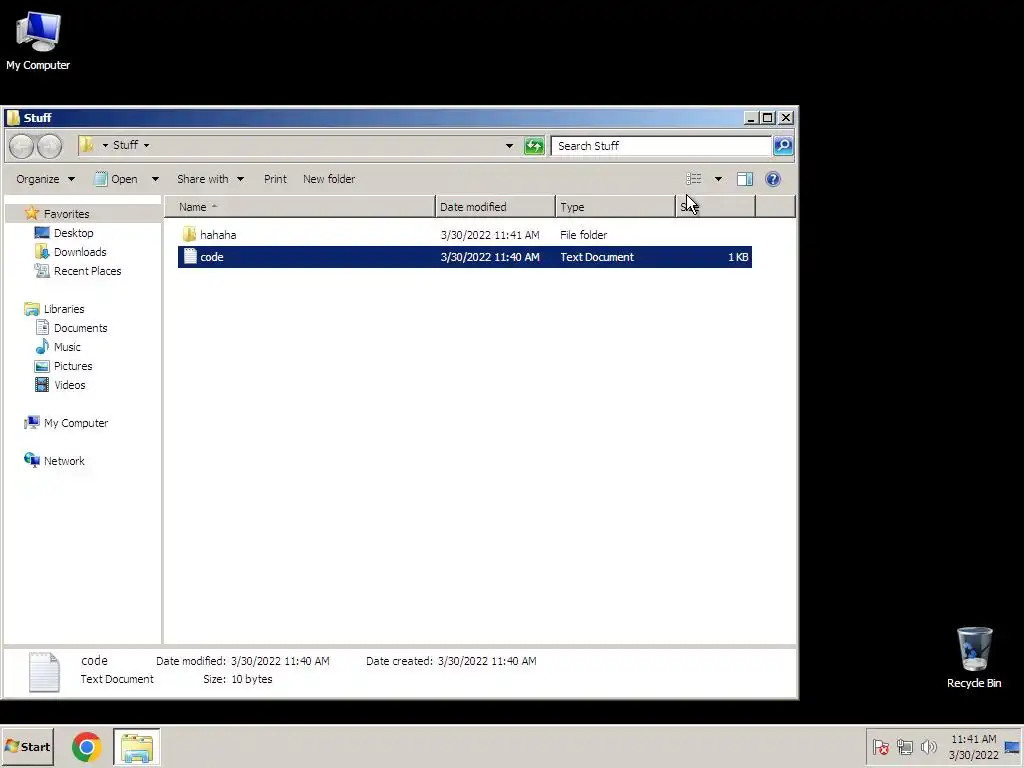
Task: Sort by the Type column header
Action: [x=615, y=207]
